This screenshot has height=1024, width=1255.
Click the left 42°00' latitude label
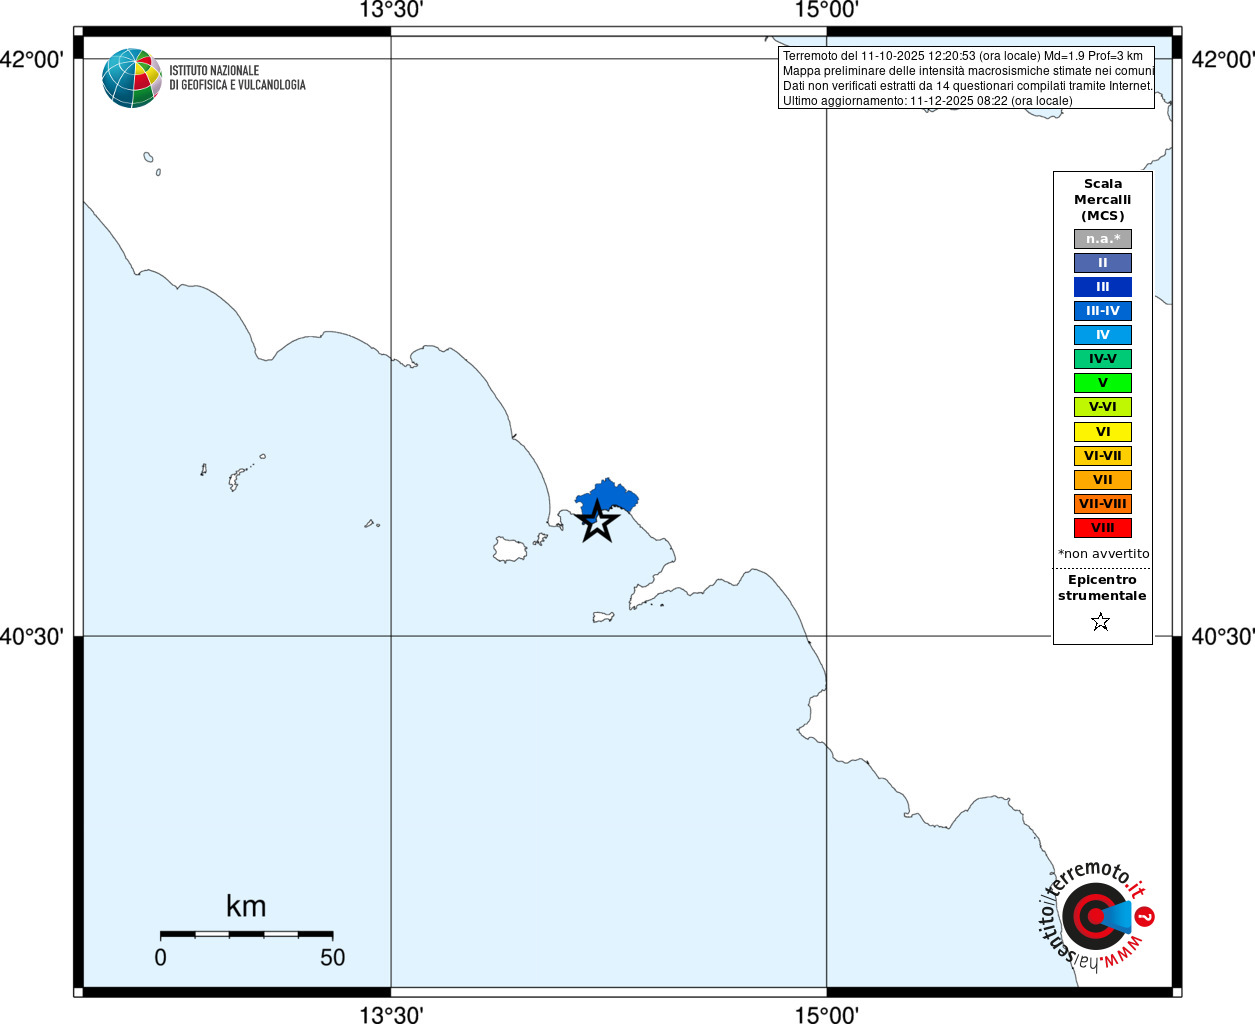click(x=32, y=59)
